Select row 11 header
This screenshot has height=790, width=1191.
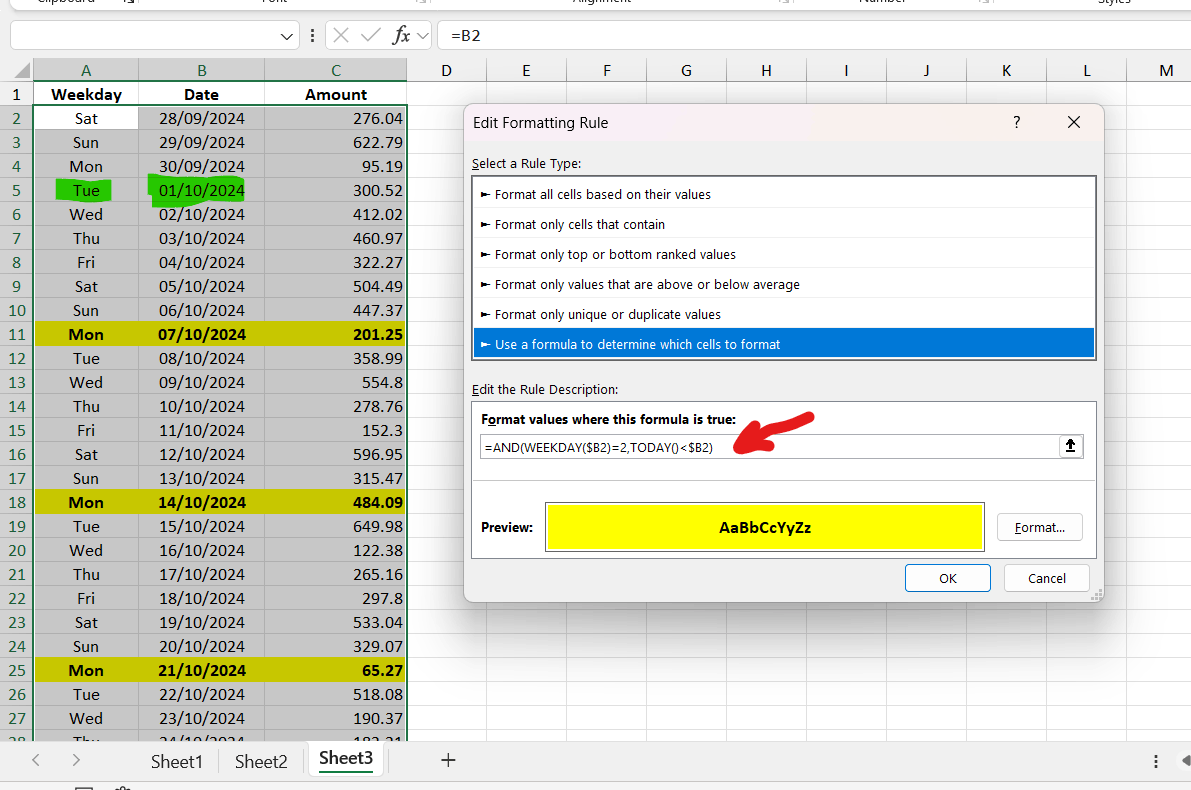point(17,334)
